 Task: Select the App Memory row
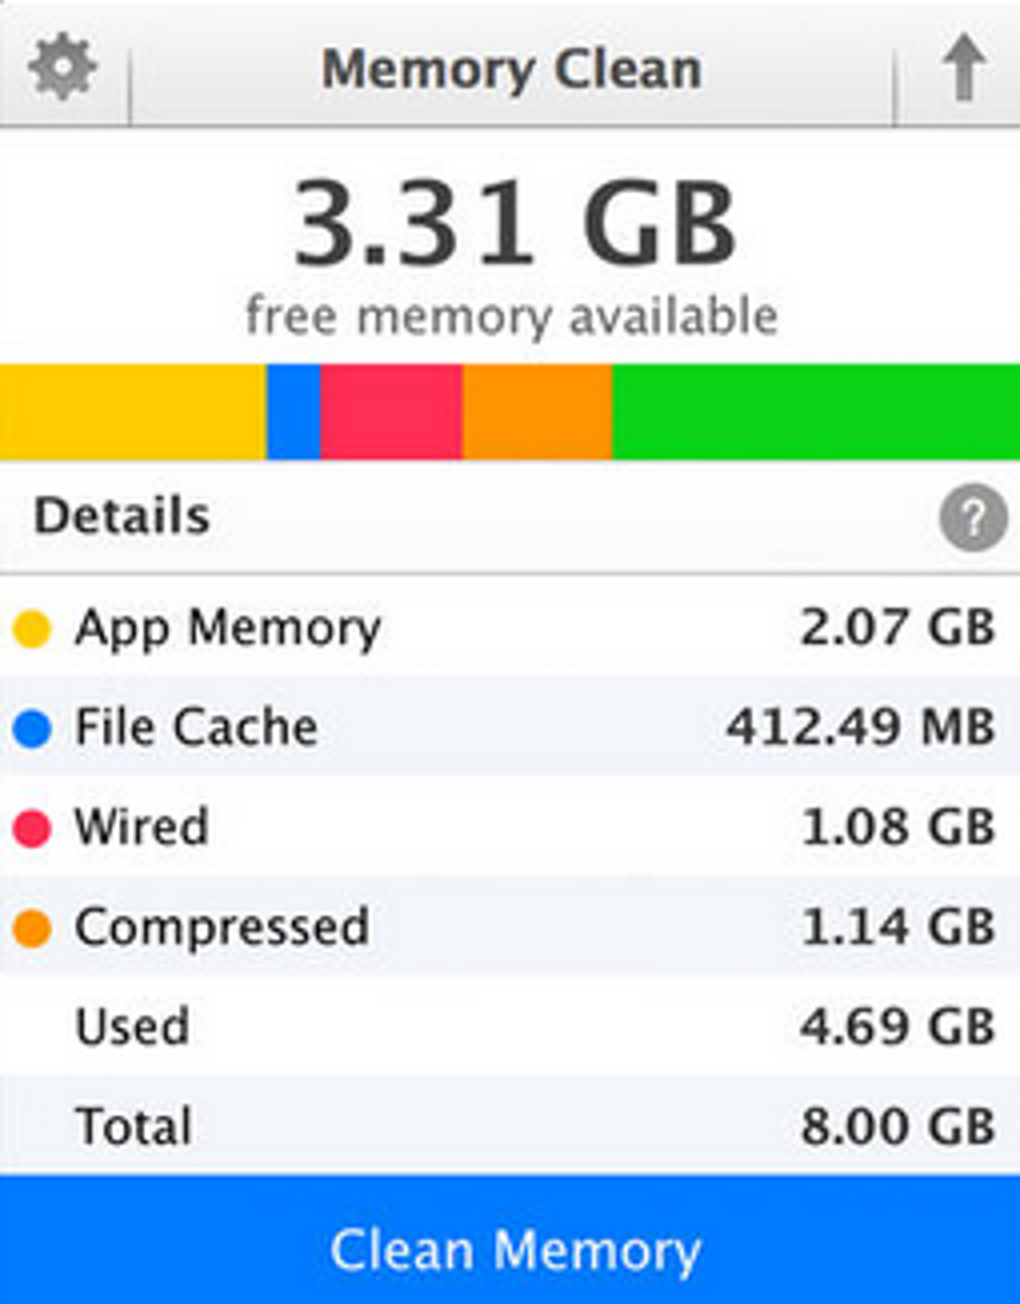[510, 628]
